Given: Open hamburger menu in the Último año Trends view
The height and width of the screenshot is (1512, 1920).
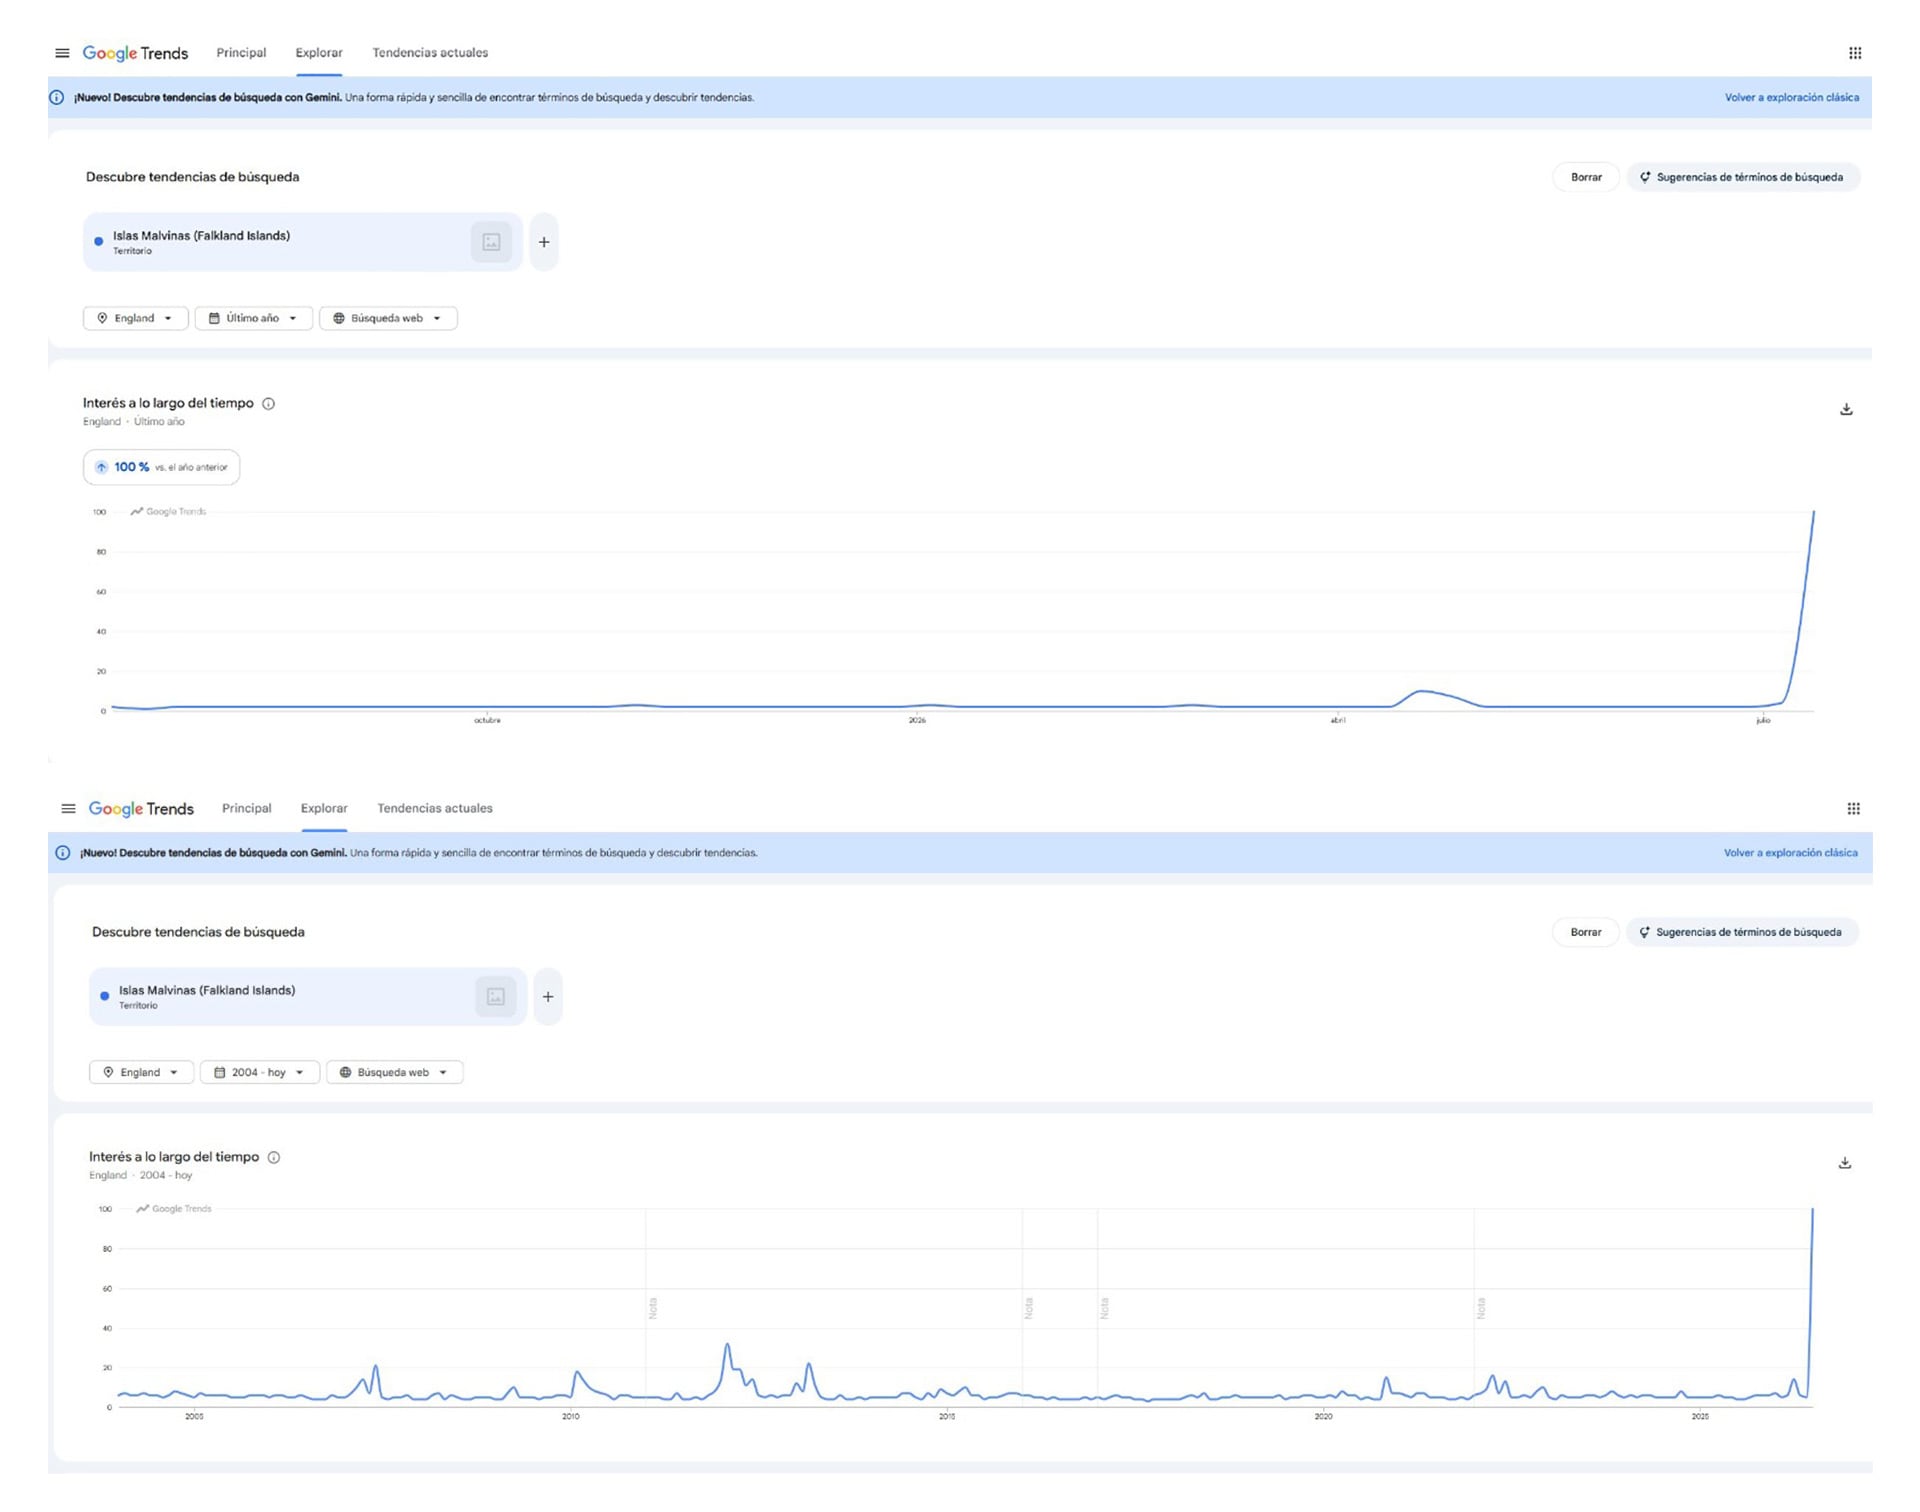Looking at the screenshot, I should tap(62, 53).
